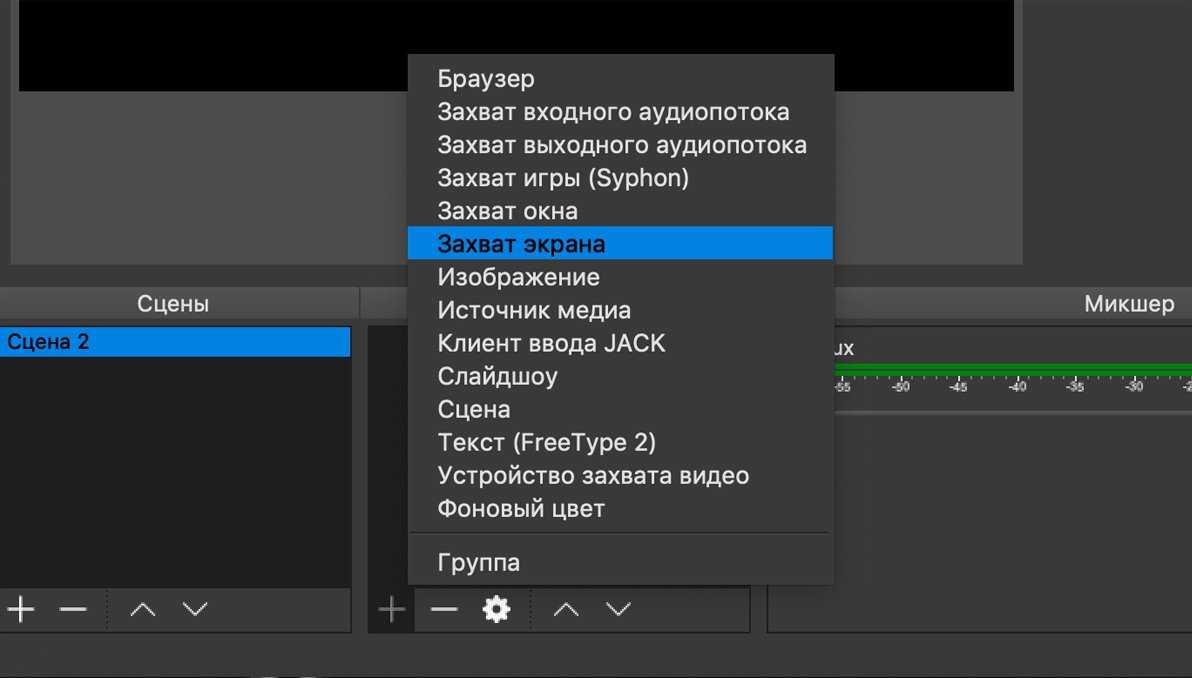Choose Захват игры (Syphon) option
1192x678 pixels.
[563, 178]
